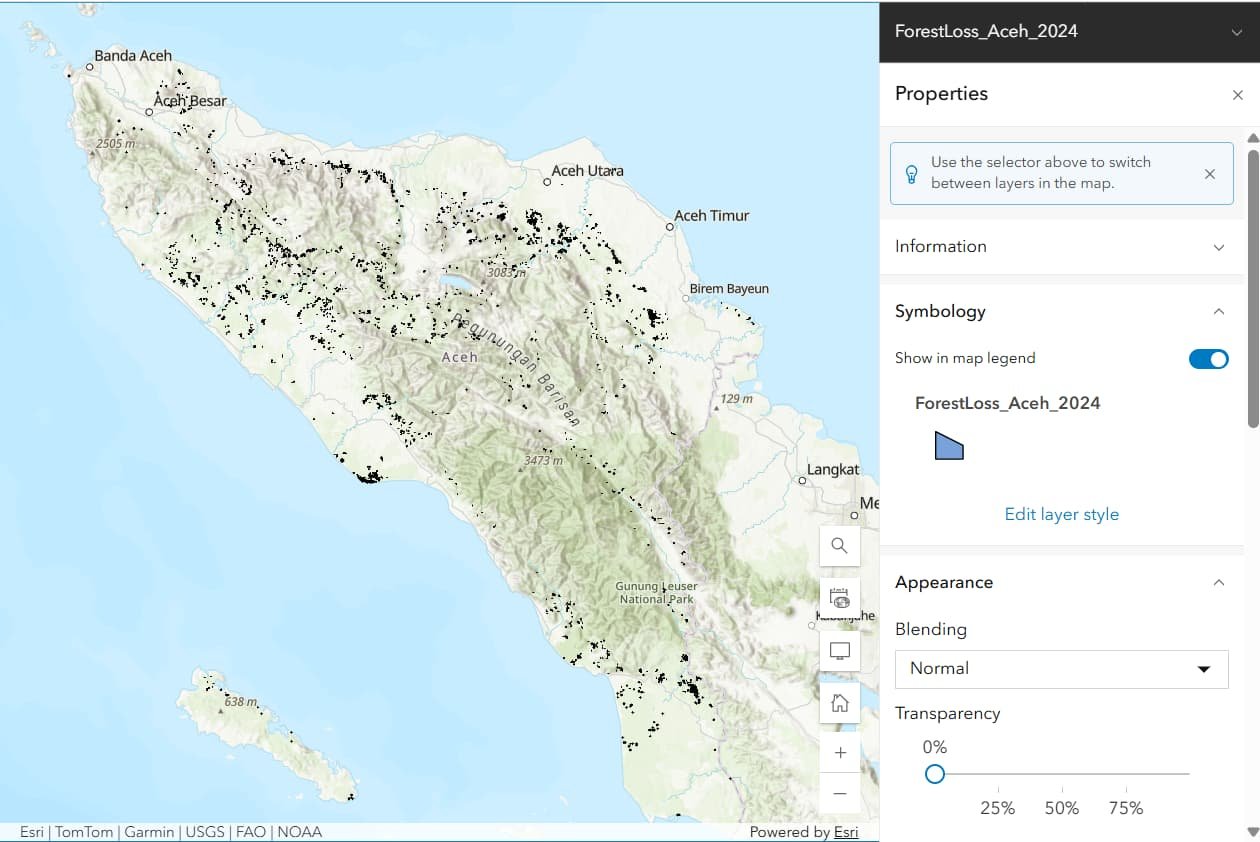Image resolution: width=1260 pixels, height=842 pixels.
Task: Toggle Show in map legend switch
Action: click(1208, 359)
